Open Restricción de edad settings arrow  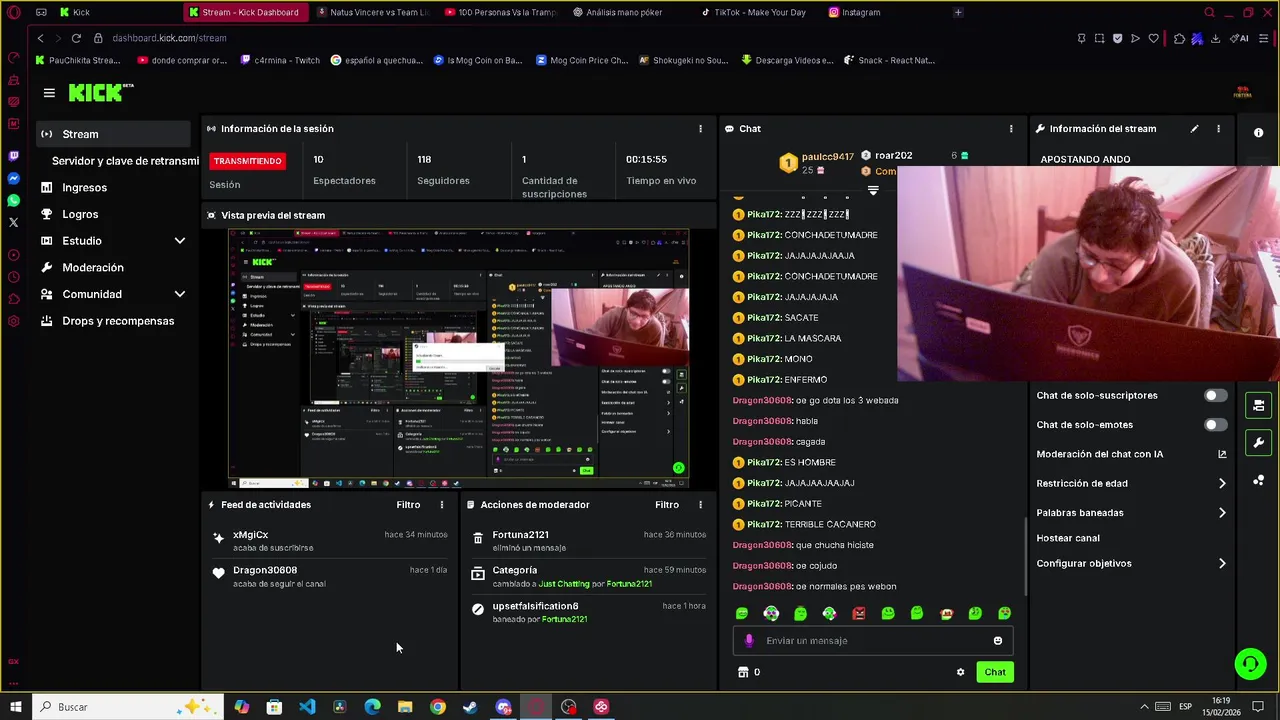[x=1222, y=484]
